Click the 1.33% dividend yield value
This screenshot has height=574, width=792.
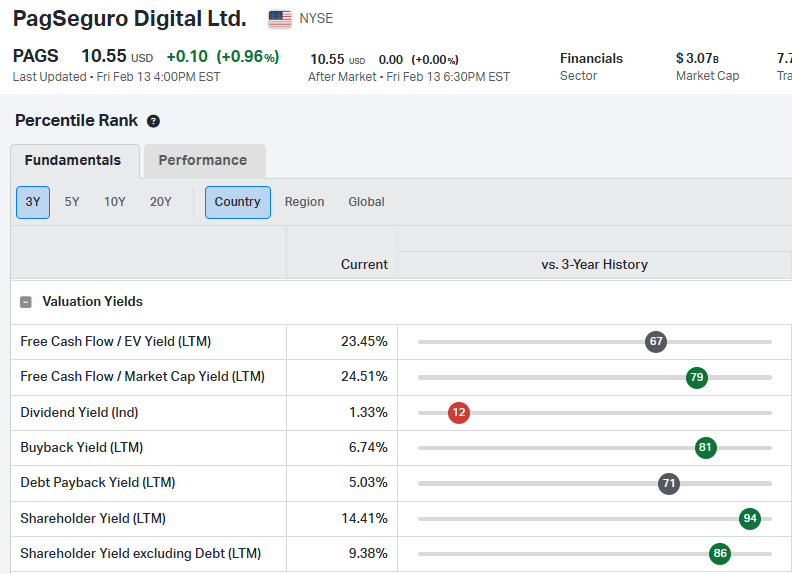click(x=368, y=413)
